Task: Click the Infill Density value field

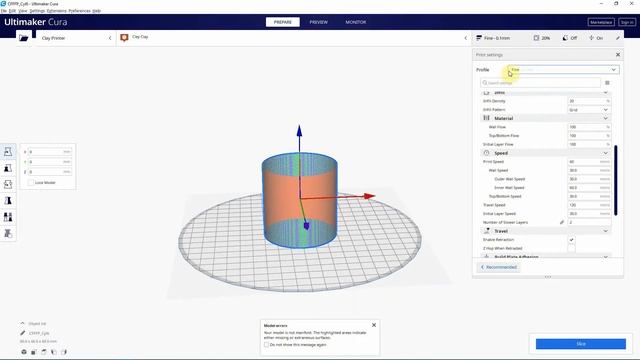Action: pos(589,101)
